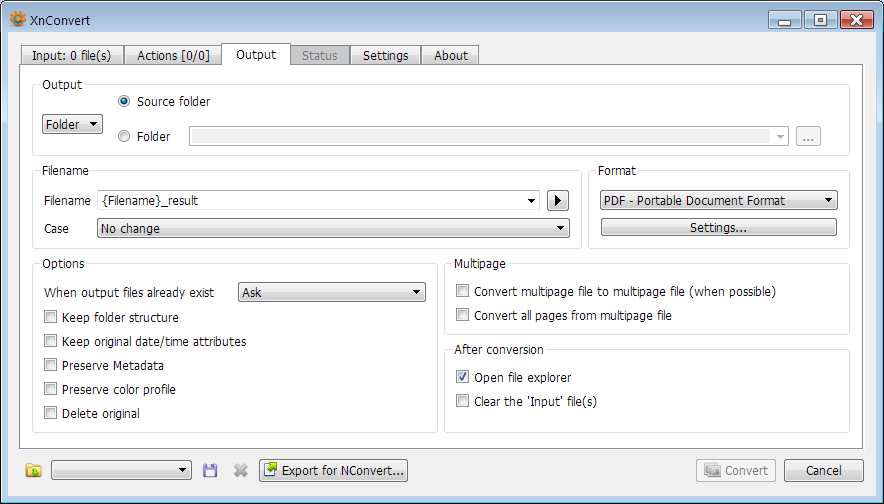Open the output type Folder dropdown

click(x=72, y=124)
